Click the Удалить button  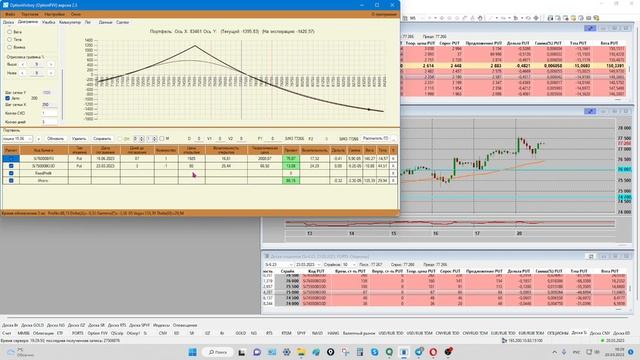coord(79,139)
